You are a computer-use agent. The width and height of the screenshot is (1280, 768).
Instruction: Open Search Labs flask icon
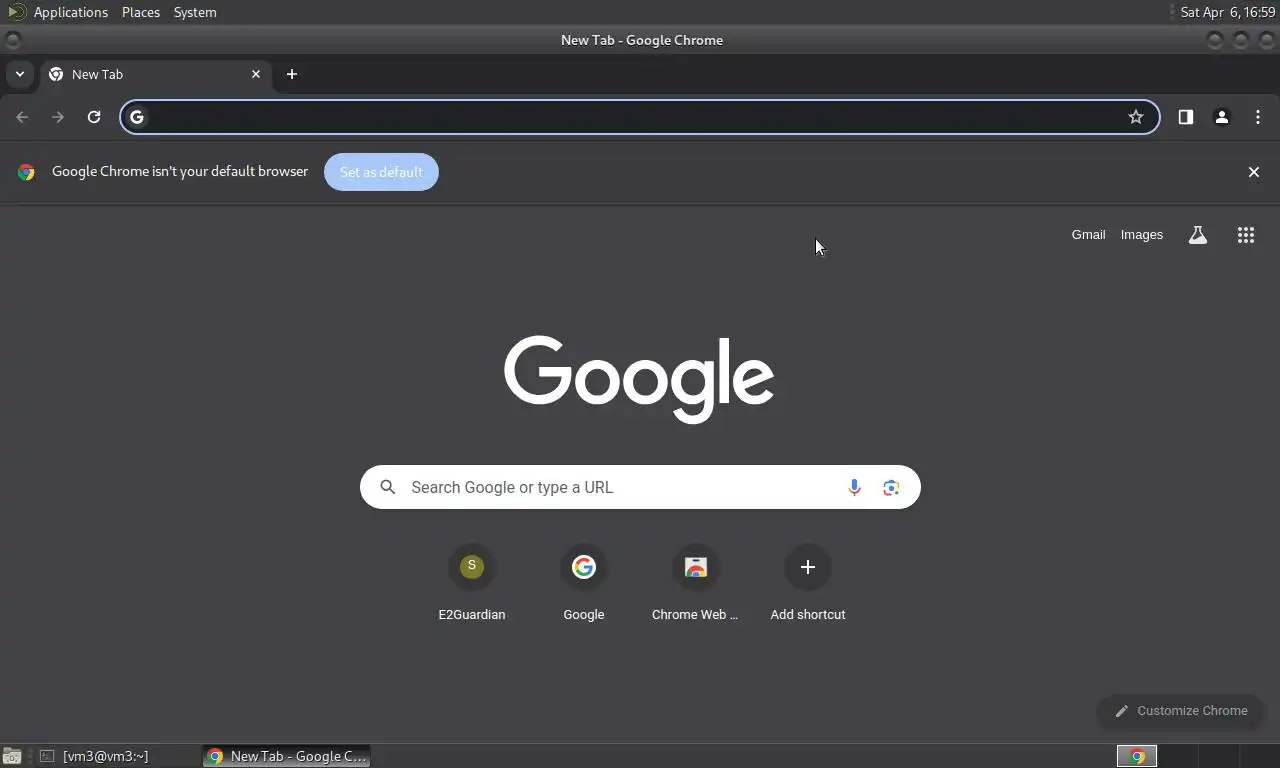coord(1197,235)
